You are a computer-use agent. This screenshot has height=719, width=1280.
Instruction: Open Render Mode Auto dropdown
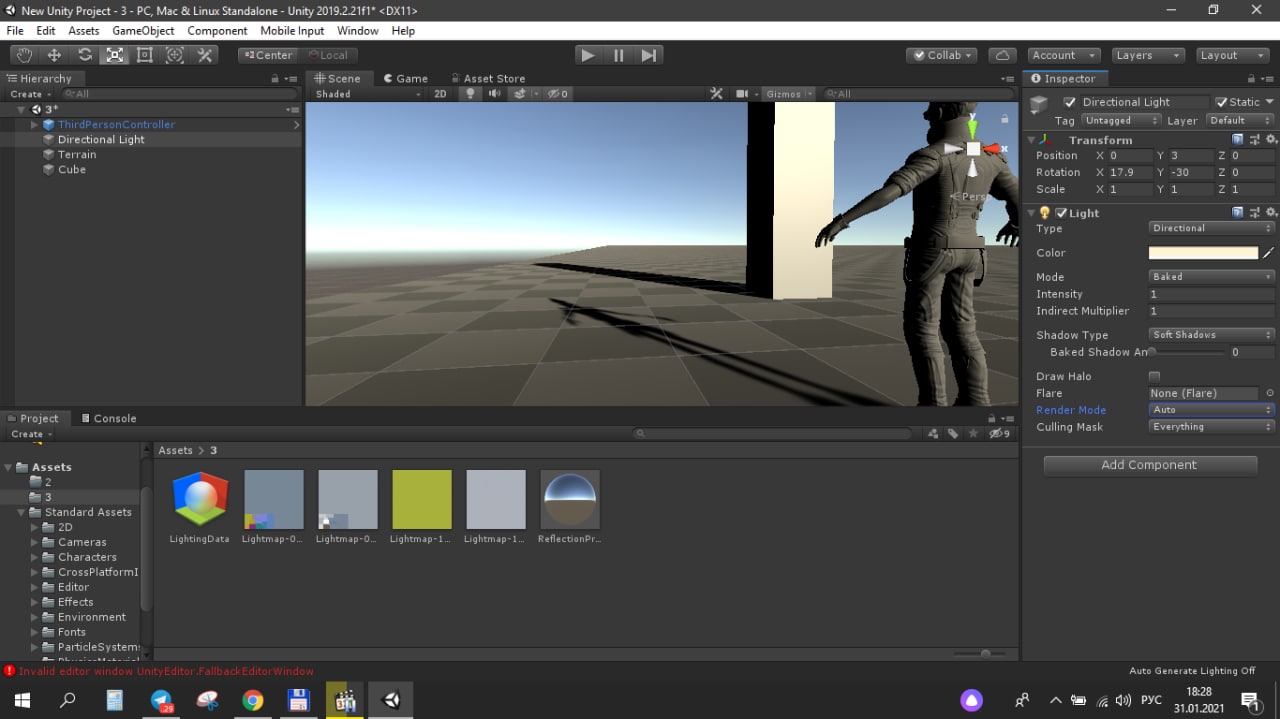click(x=1212, y=410)
